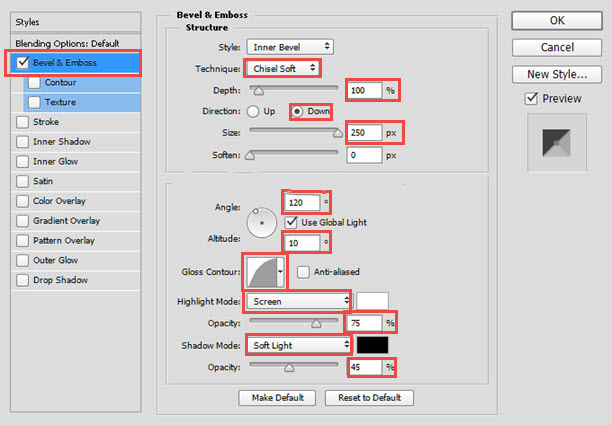612x425 pixels.
Task: Tick the Outer Glow checkbox
Action: 23,260
